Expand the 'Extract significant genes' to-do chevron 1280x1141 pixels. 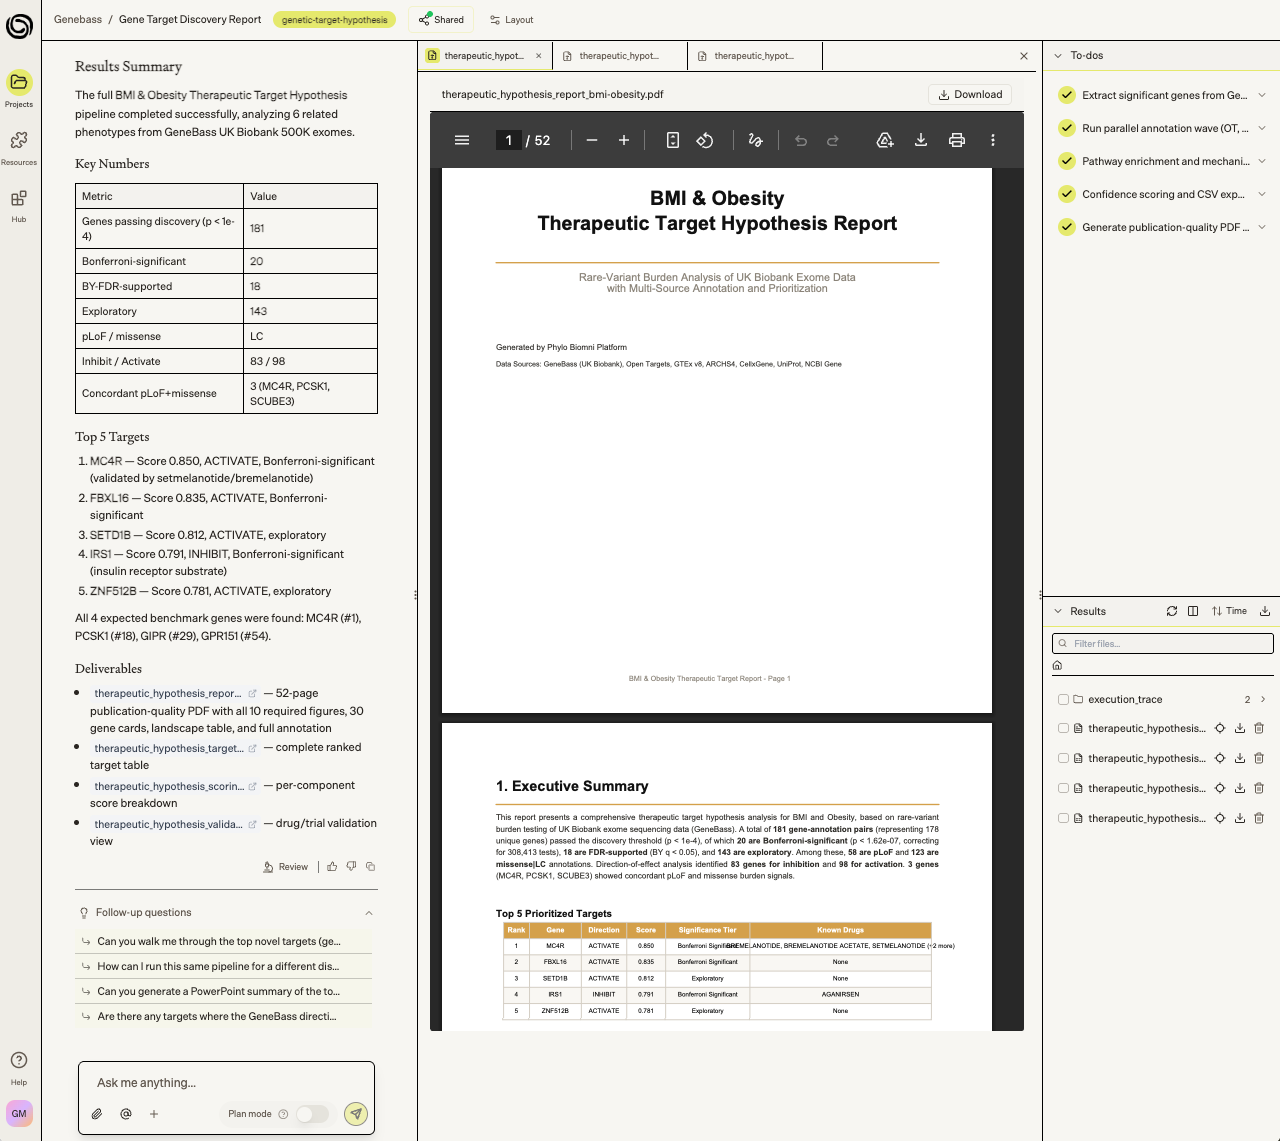(x=1262, y=95)
